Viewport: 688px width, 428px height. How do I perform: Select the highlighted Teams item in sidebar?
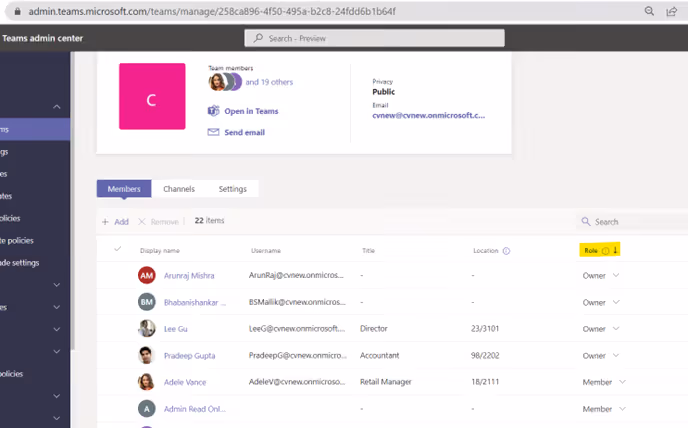click(35, 129)
